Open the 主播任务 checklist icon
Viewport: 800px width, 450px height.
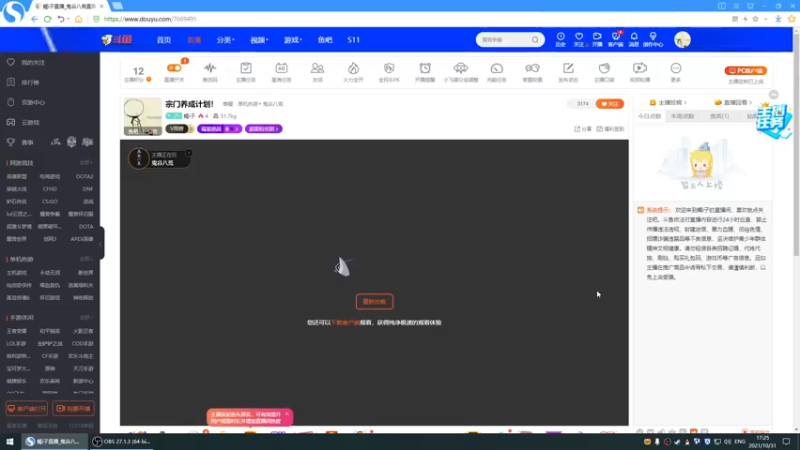point(245,72)
